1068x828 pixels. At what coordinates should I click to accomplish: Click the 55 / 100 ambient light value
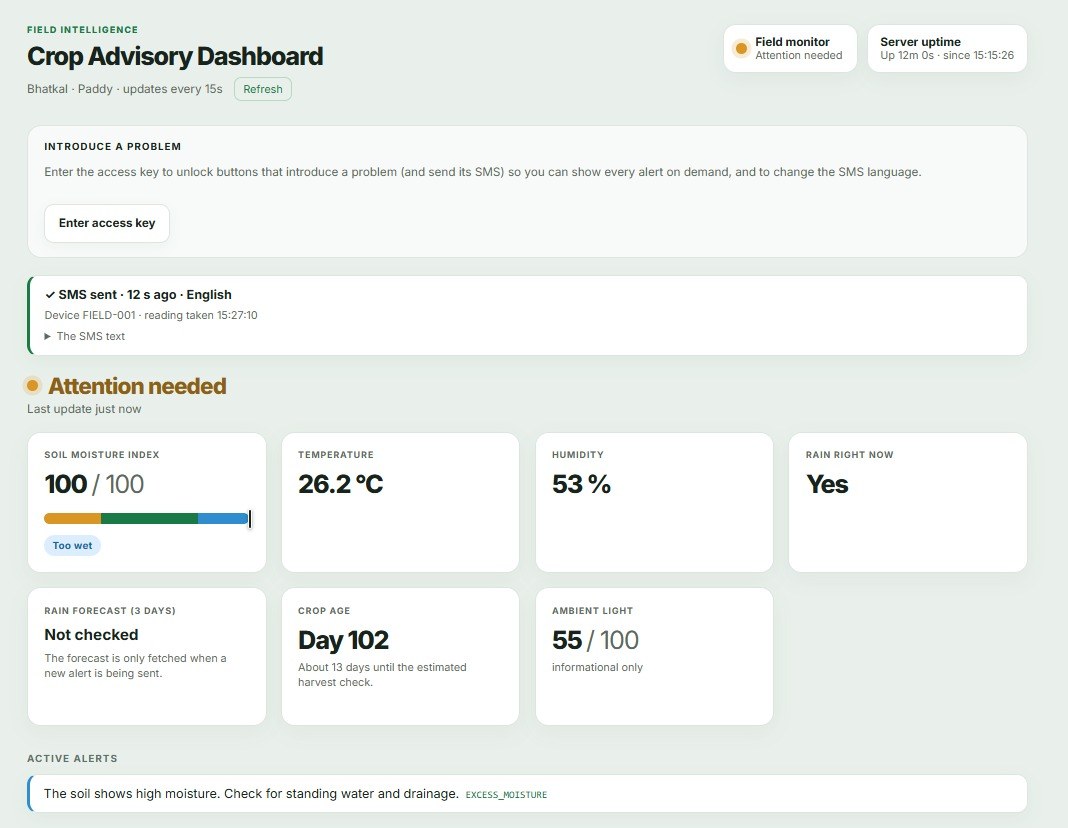click(x=595, y=640)
